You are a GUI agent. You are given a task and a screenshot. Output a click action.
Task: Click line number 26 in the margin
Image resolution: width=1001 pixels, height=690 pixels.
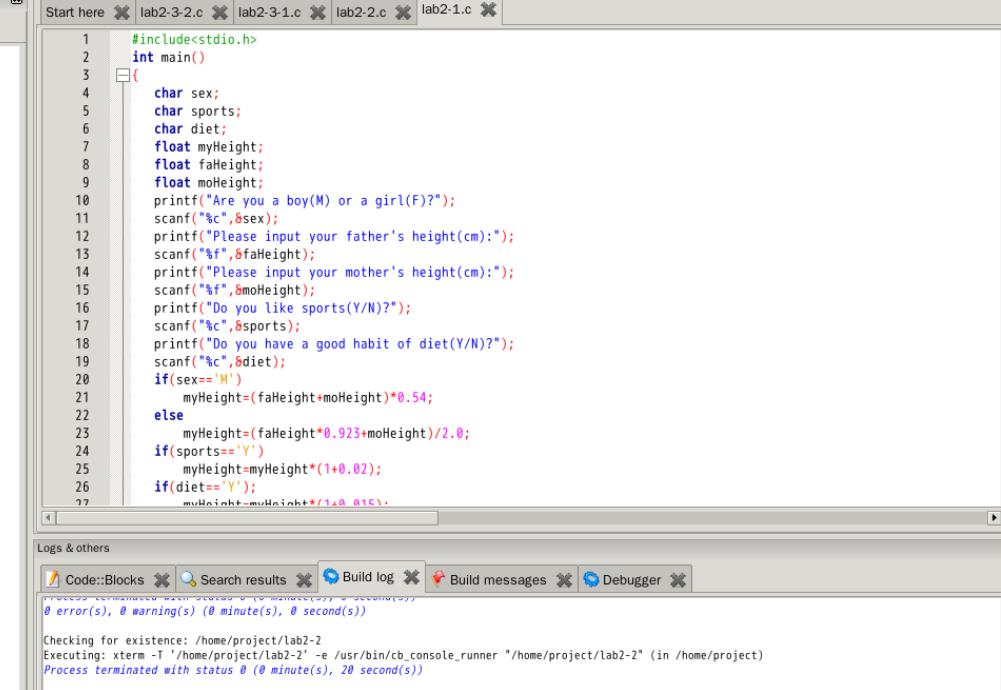pyautogui.click(x=82, y=486)
